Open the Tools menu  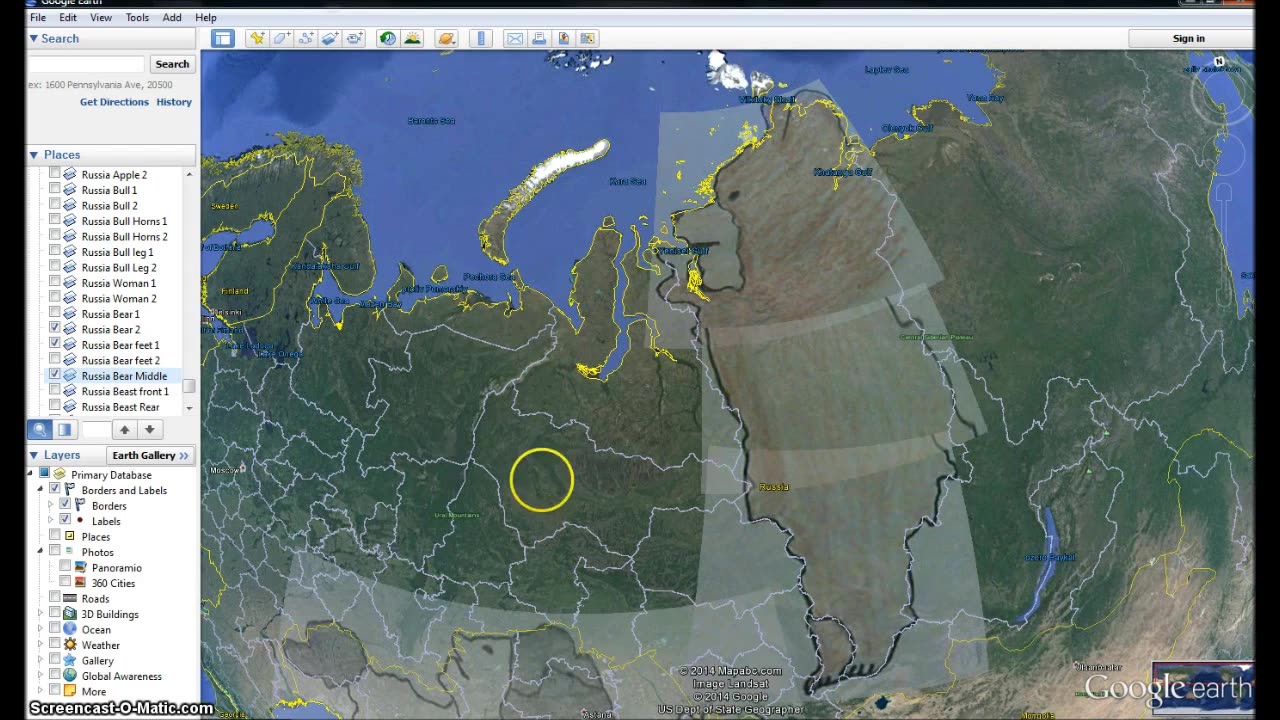[x=137, y=17]
